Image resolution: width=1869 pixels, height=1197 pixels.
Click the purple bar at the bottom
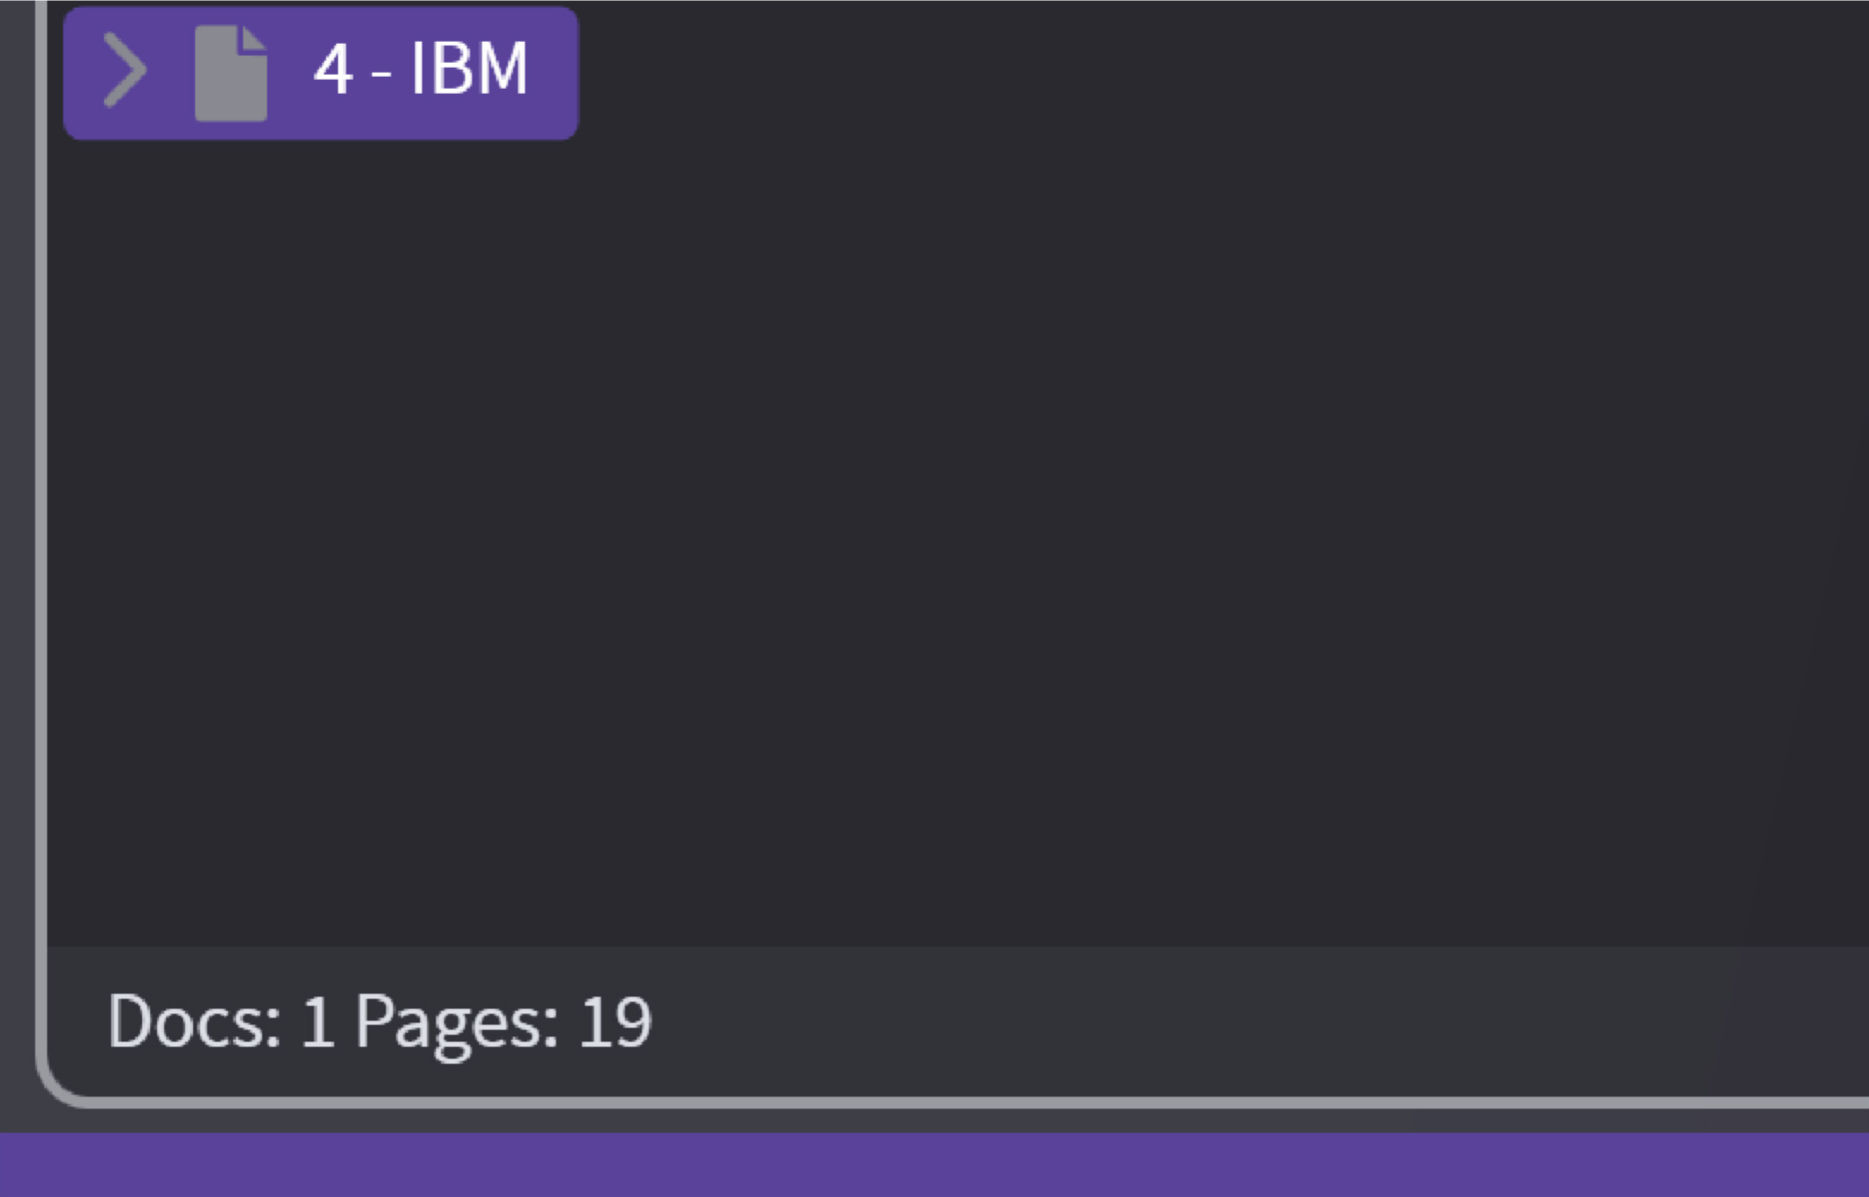[934, 1166]
